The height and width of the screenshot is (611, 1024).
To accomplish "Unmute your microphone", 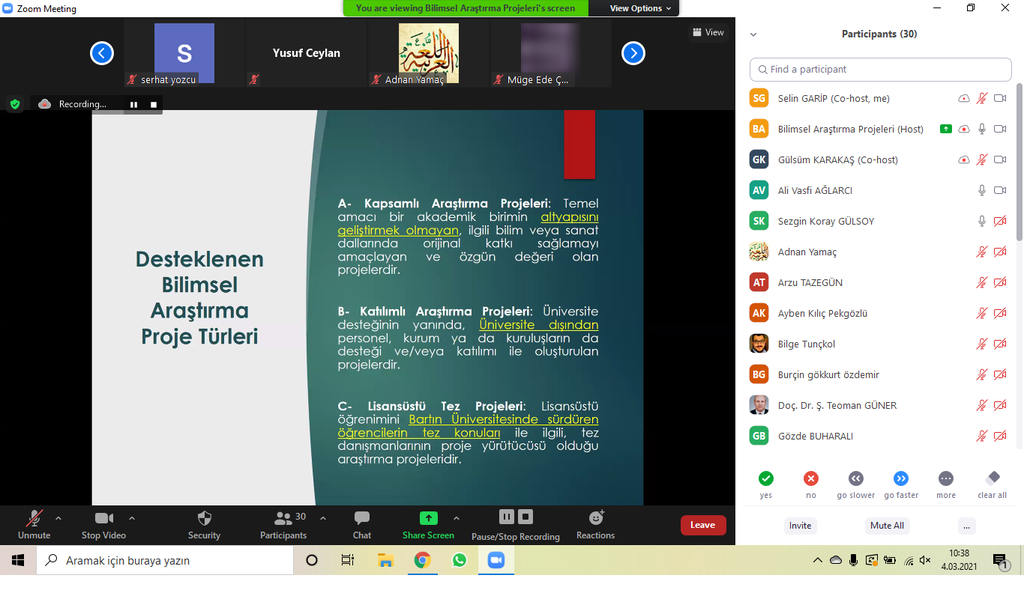I will (34, 518).
